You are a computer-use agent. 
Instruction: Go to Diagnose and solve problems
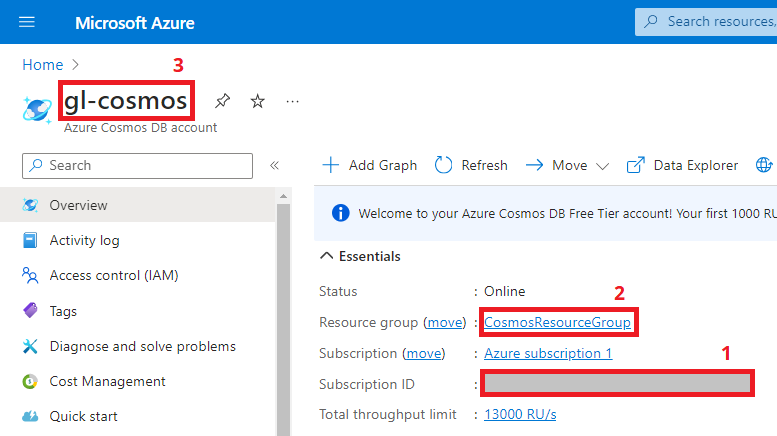pyautogui.click(x=142, y=346)
